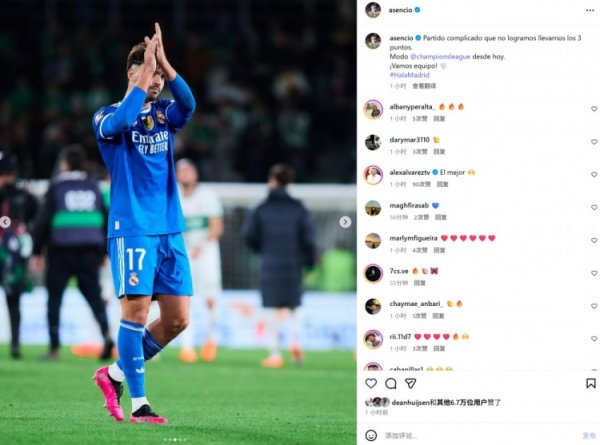Go to the next photo with the right arrow
600x445 pixels.
pos(345,222)
